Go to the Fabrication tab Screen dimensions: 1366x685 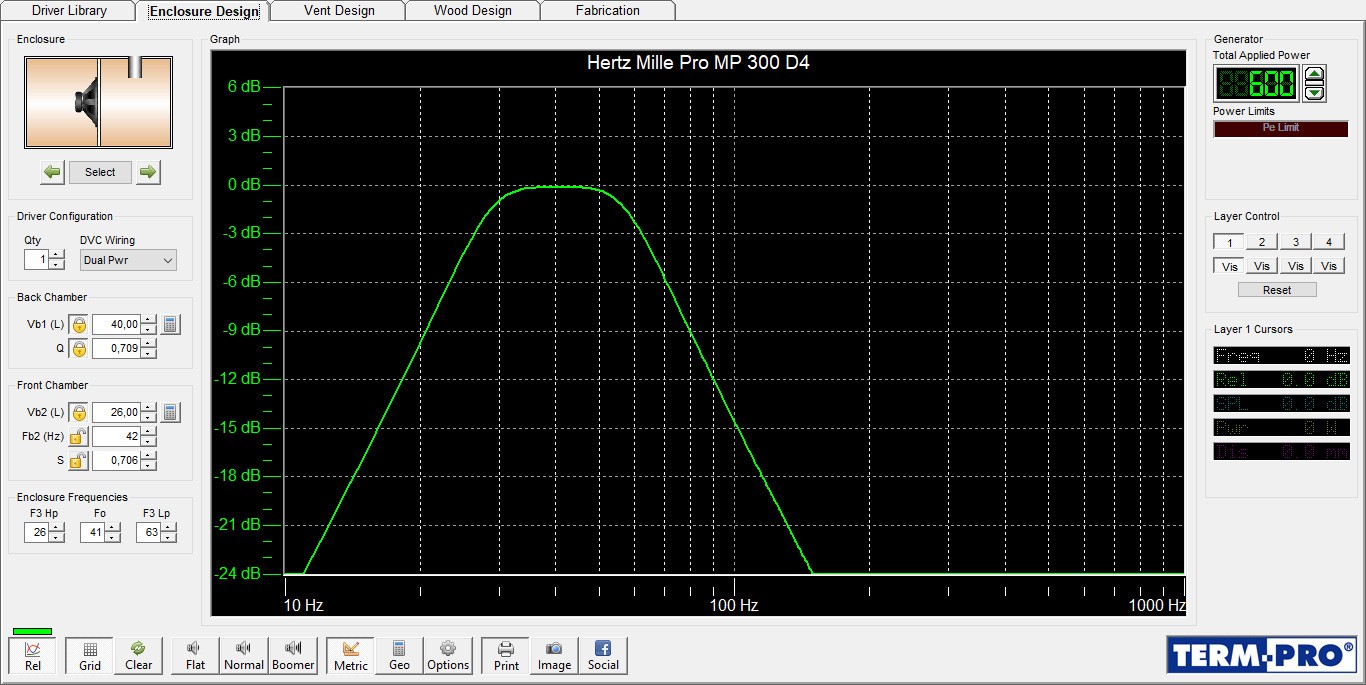[608, 11]
